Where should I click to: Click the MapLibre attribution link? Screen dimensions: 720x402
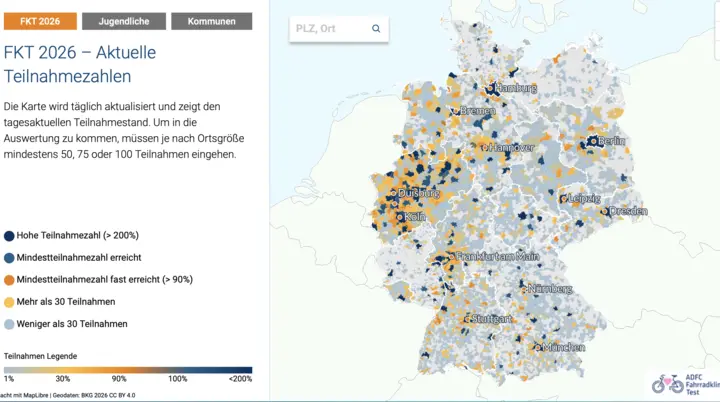coord(36,395)
